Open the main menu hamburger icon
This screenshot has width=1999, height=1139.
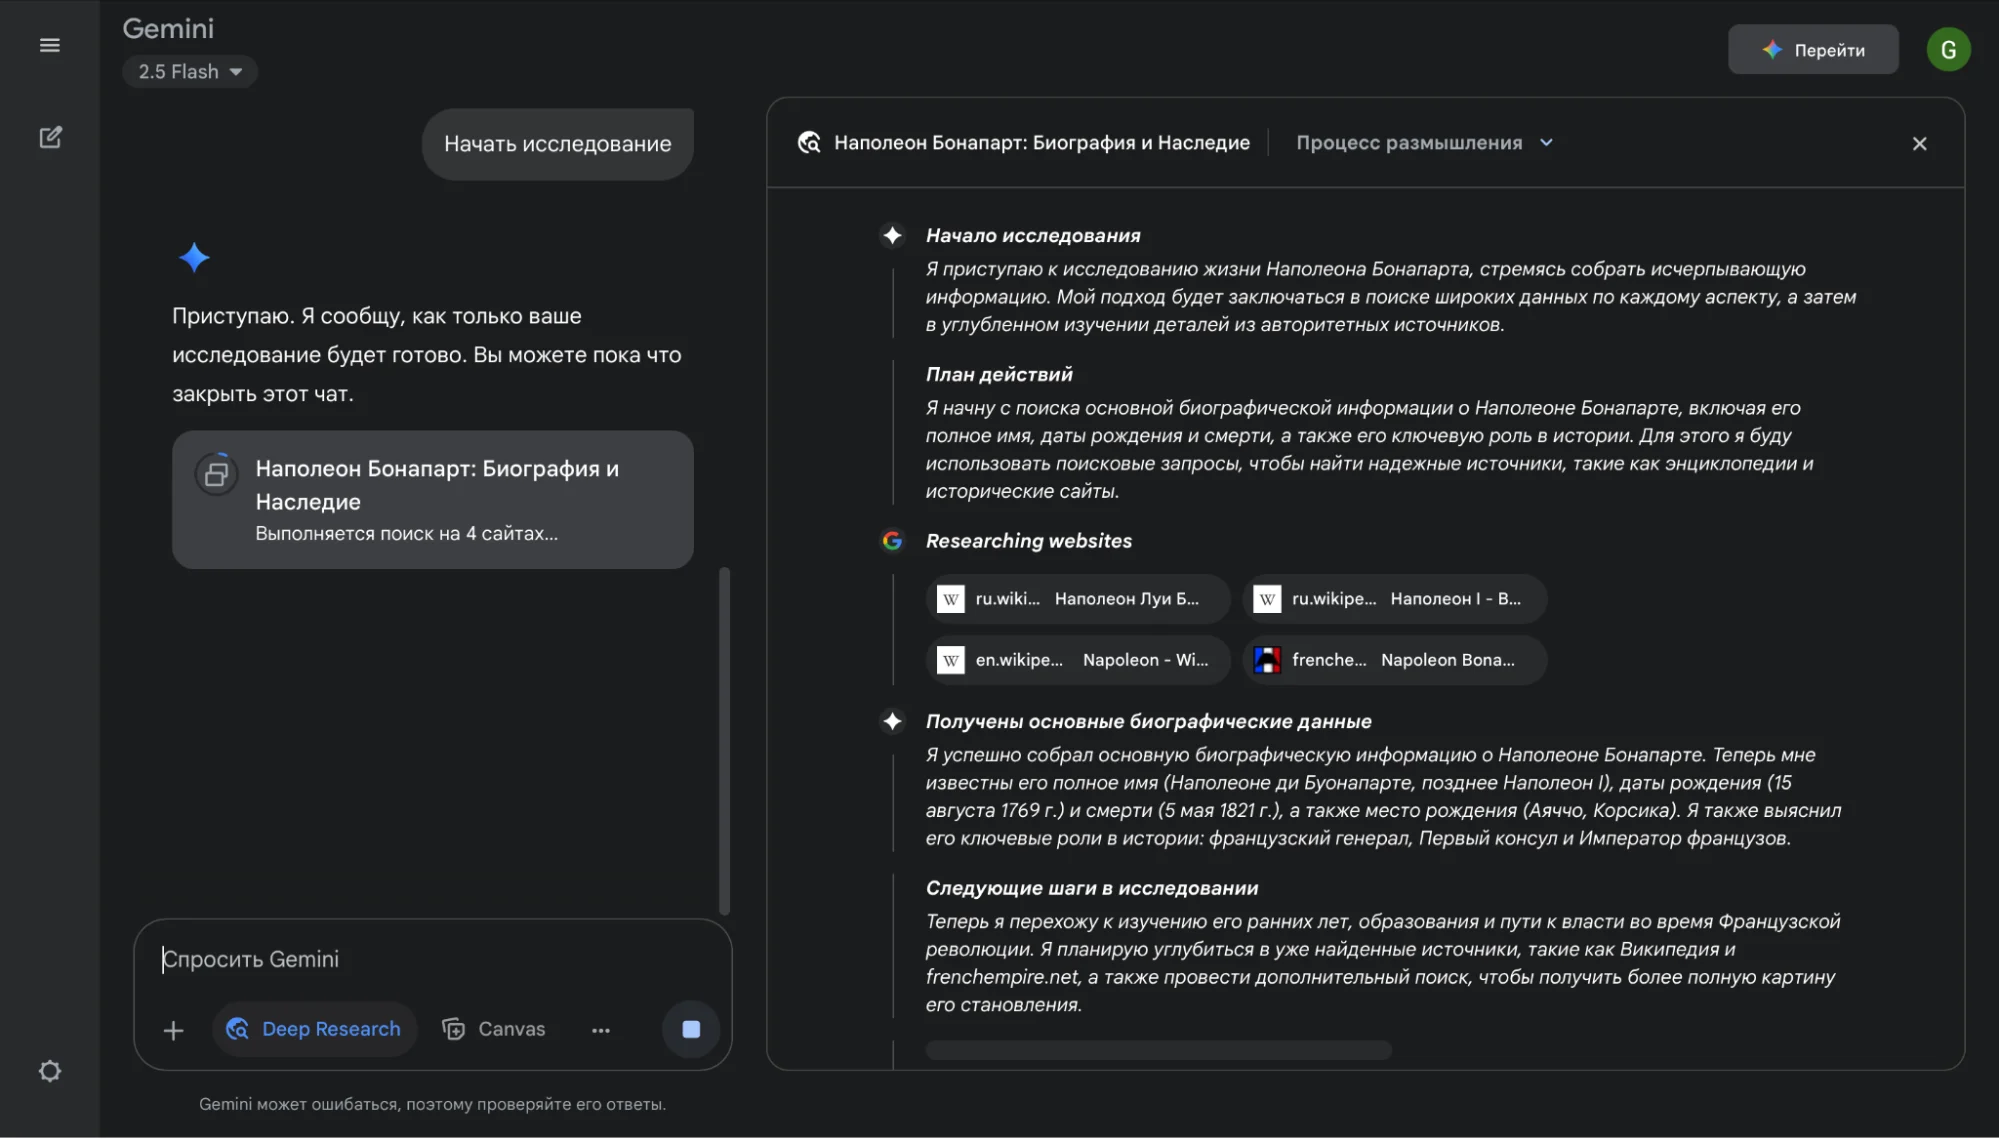49,46
